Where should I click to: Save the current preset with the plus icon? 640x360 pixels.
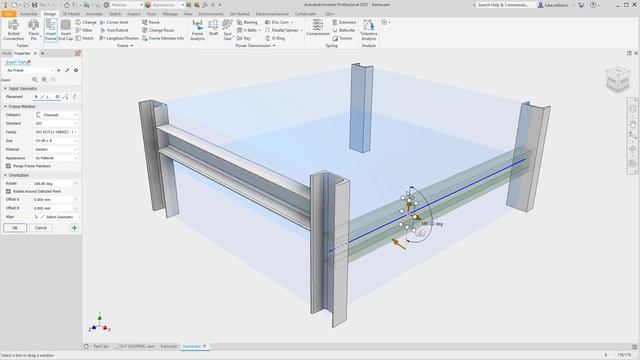[x=58, y=70]
